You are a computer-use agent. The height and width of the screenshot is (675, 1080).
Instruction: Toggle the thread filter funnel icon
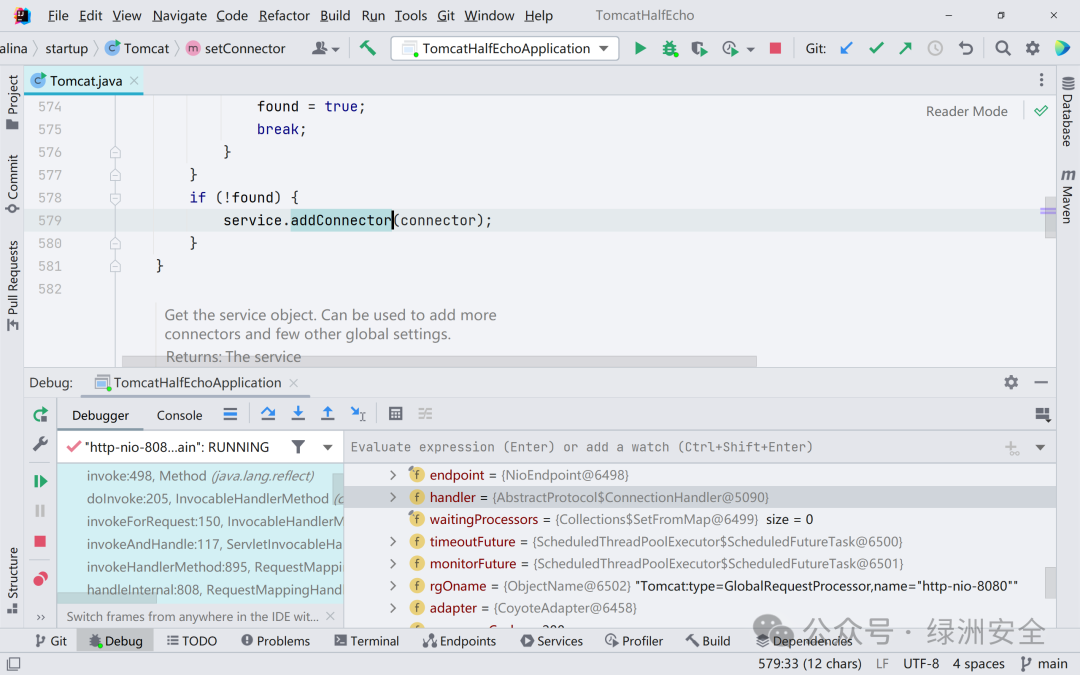pyautogui.click(x=298, y=447)
